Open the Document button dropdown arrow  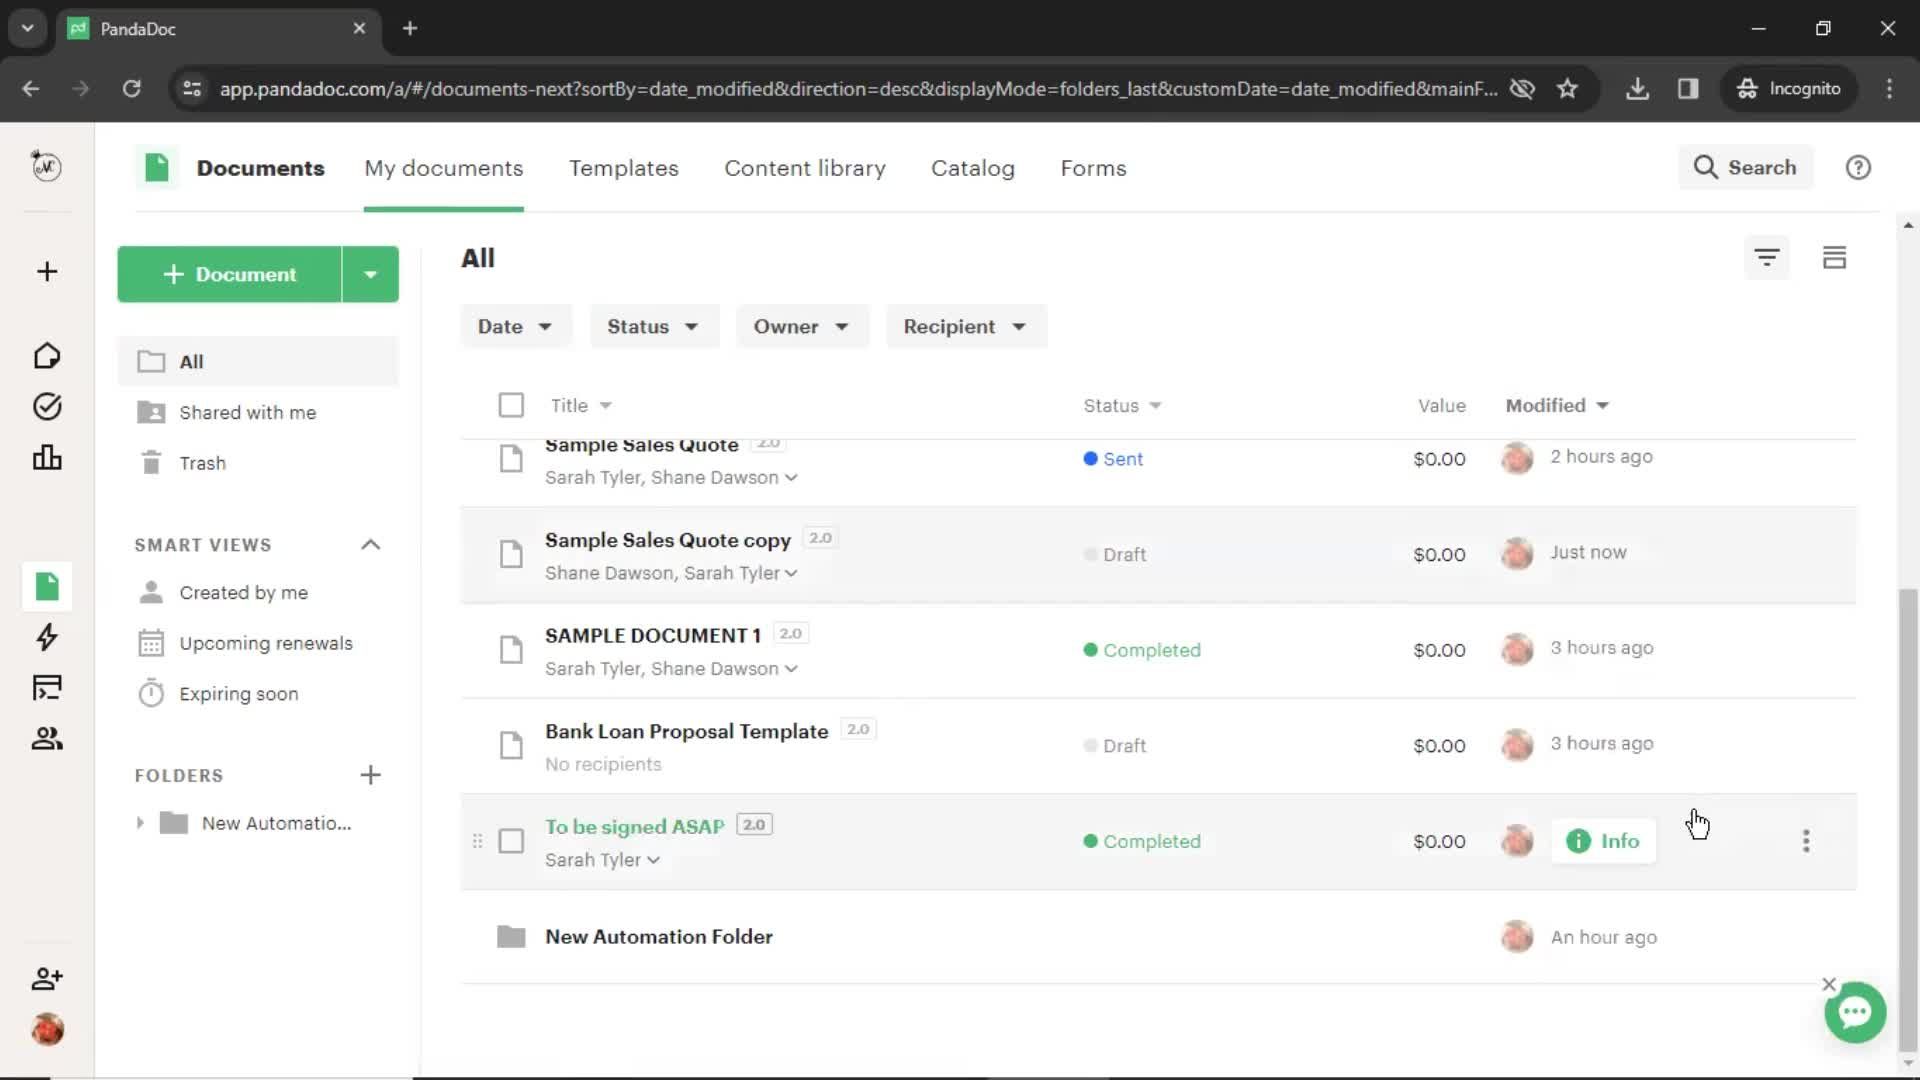point(371,274)
